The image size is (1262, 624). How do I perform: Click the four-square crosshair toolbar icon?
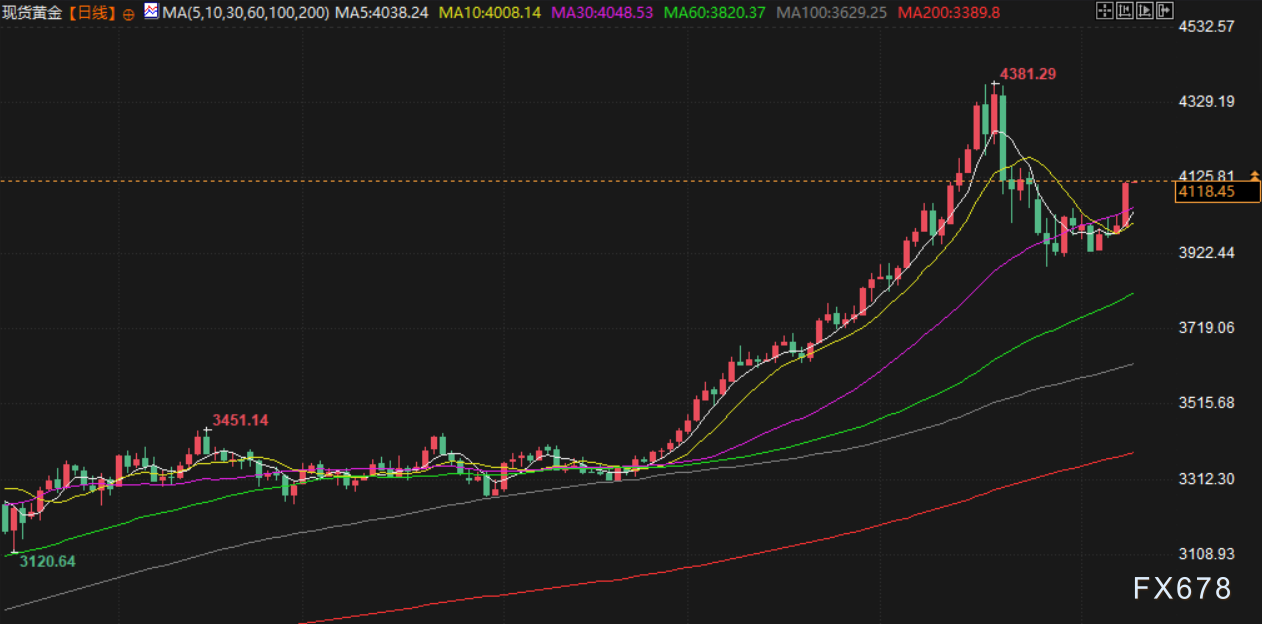point(1104,12)
